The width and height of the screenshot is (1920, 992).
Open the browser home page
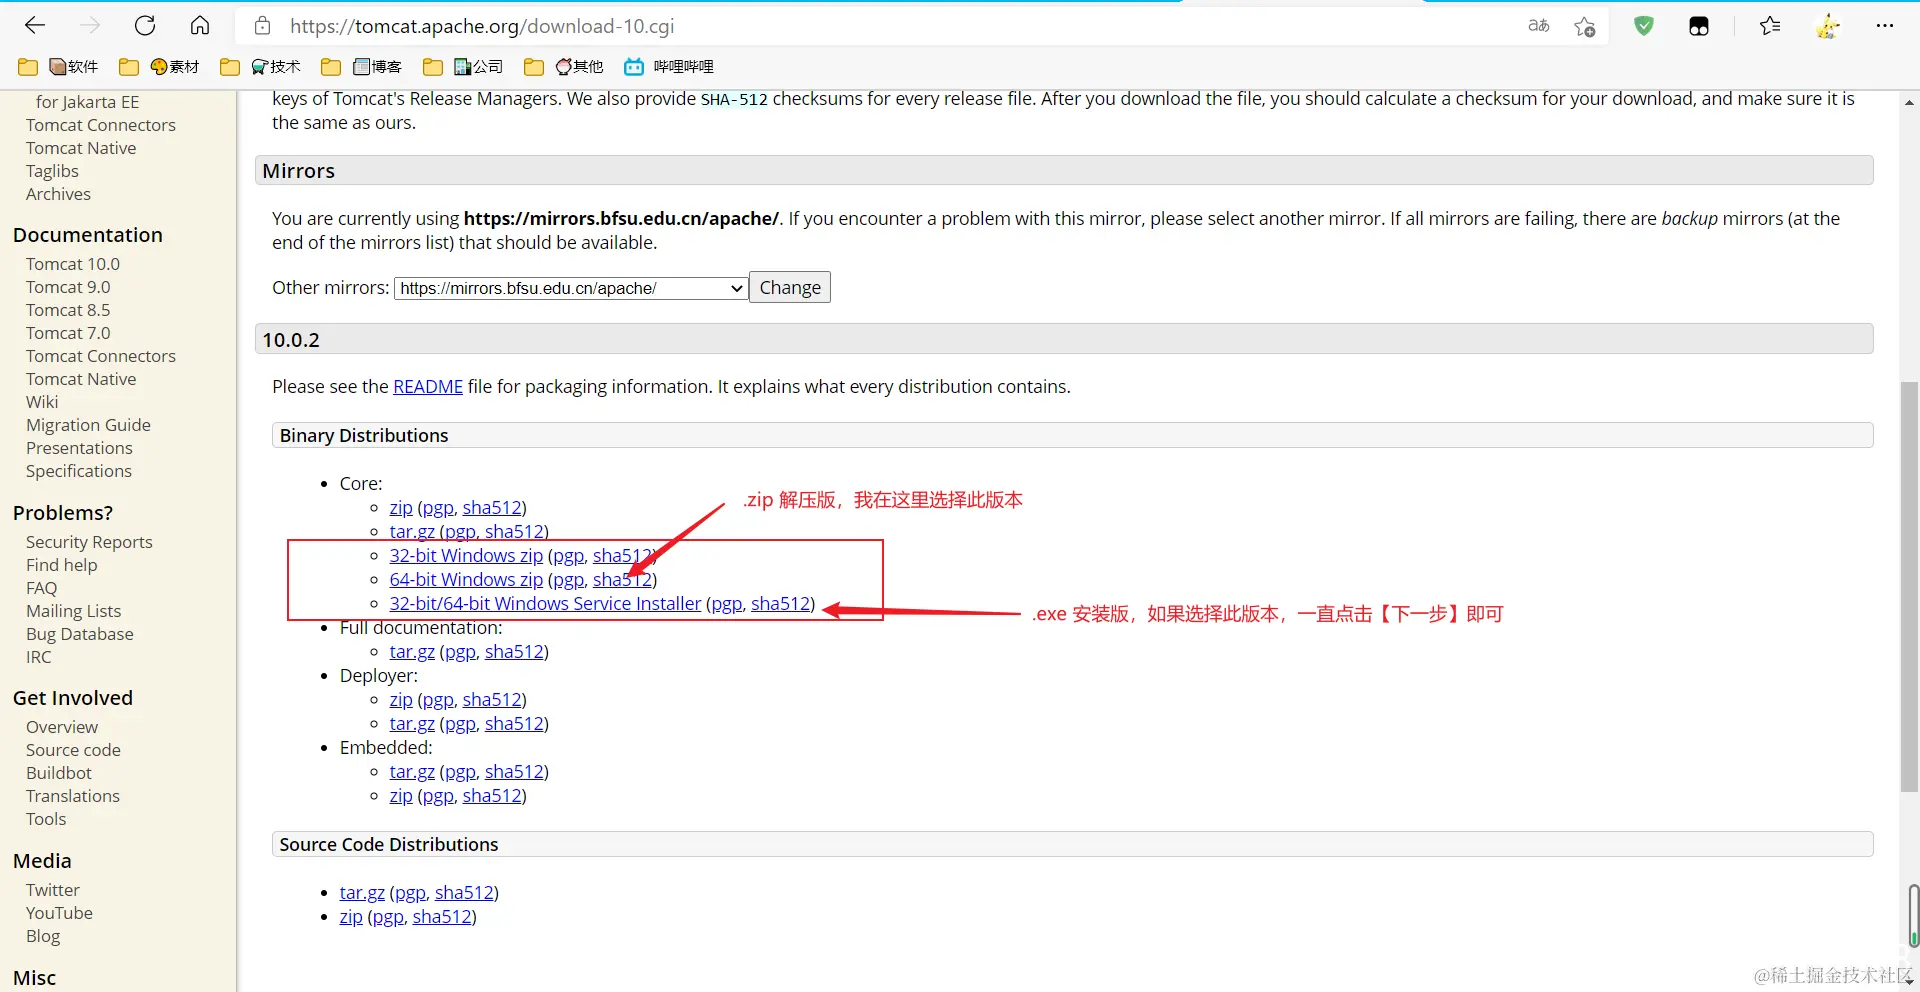tap(200, 26)
